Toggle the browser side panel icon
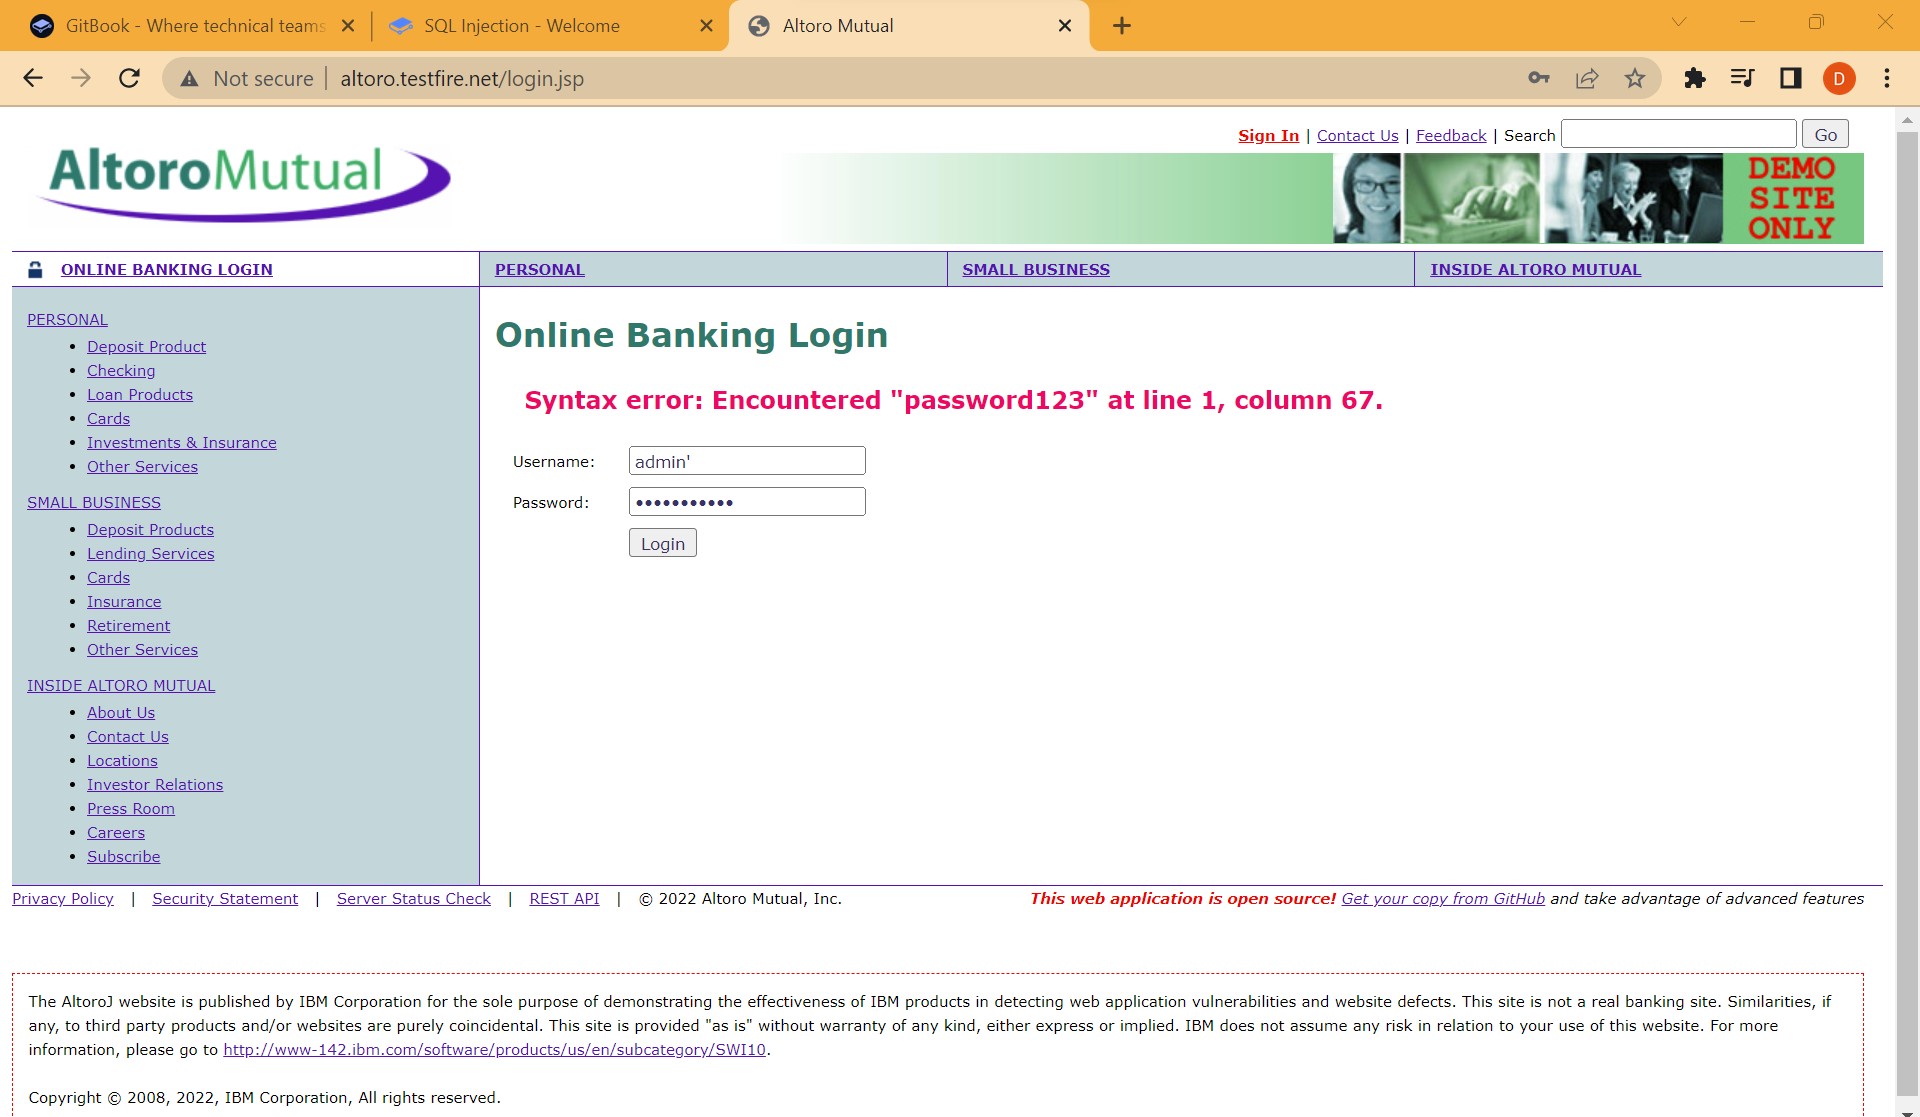This screenshot has height=1117, width=1920. tap(1790, 78)
